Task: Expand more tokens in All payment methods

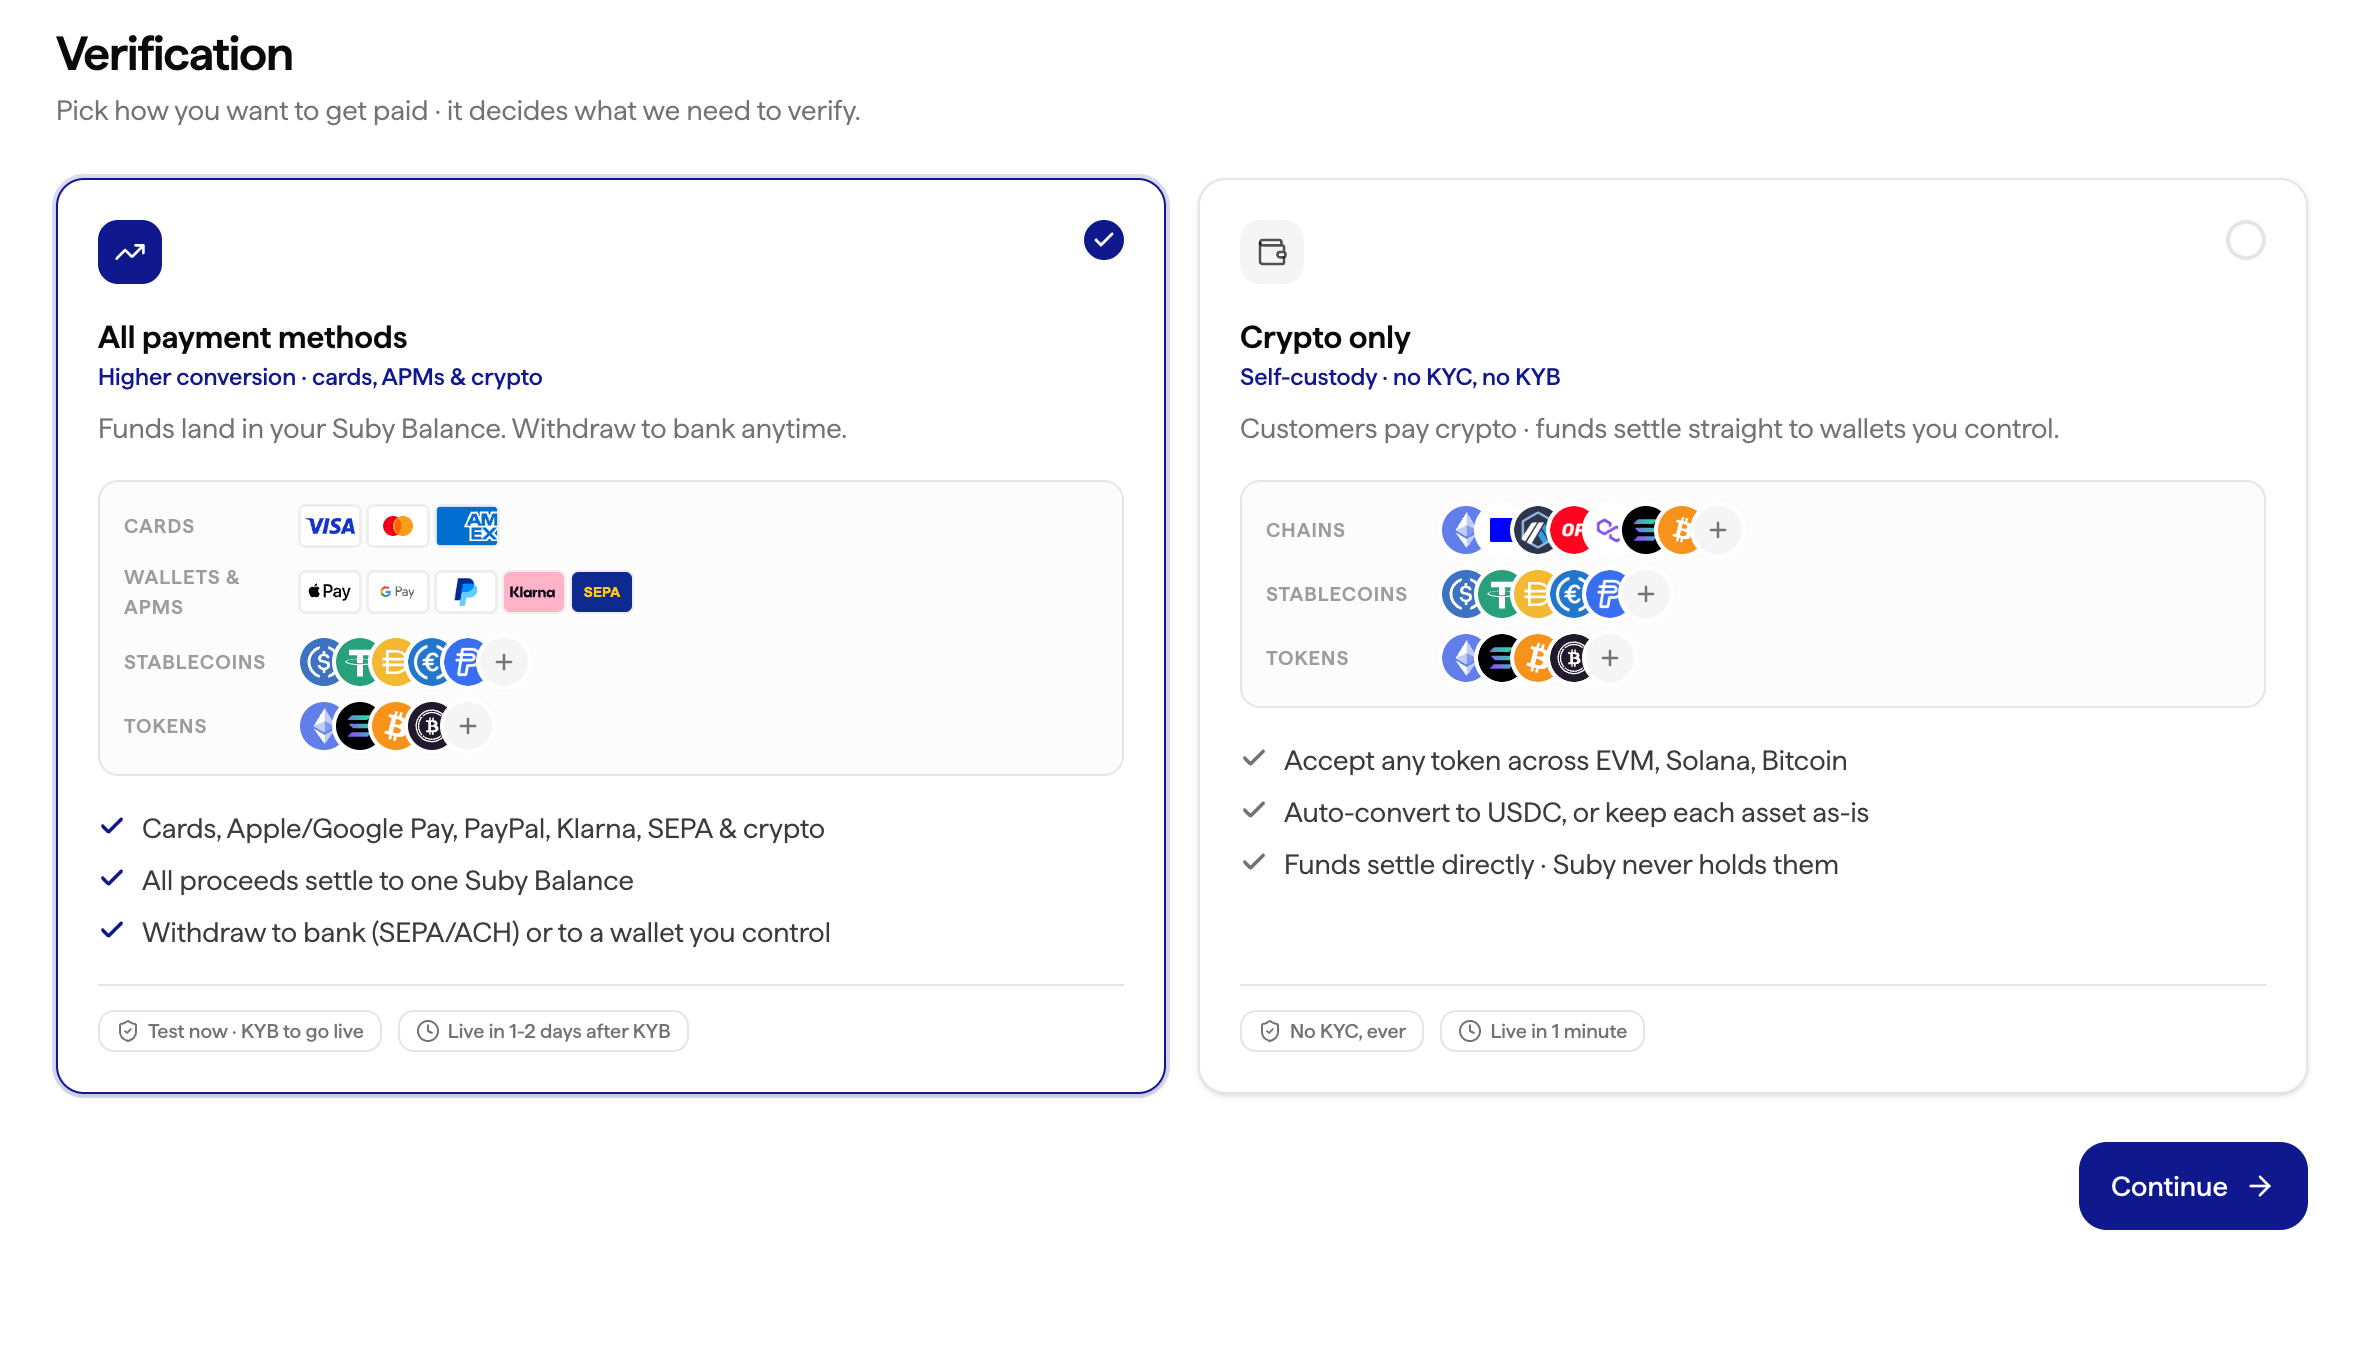Action: [468, 726]
